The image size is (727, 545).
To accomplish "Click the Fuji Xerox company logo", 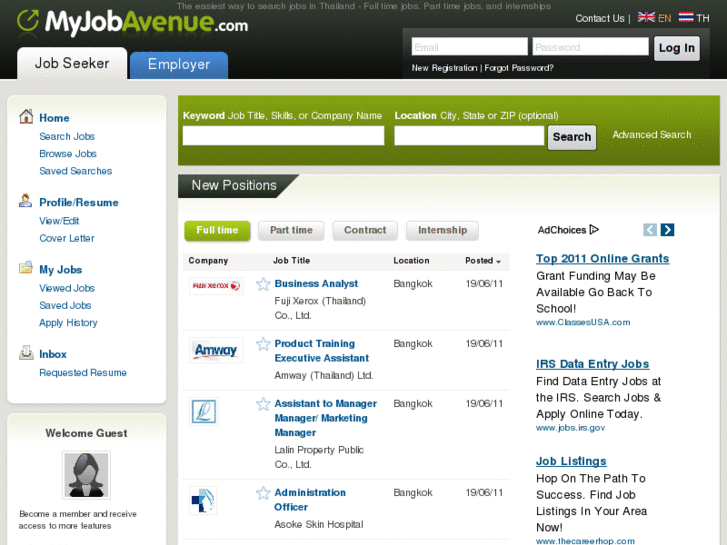I will coord(216,286).
